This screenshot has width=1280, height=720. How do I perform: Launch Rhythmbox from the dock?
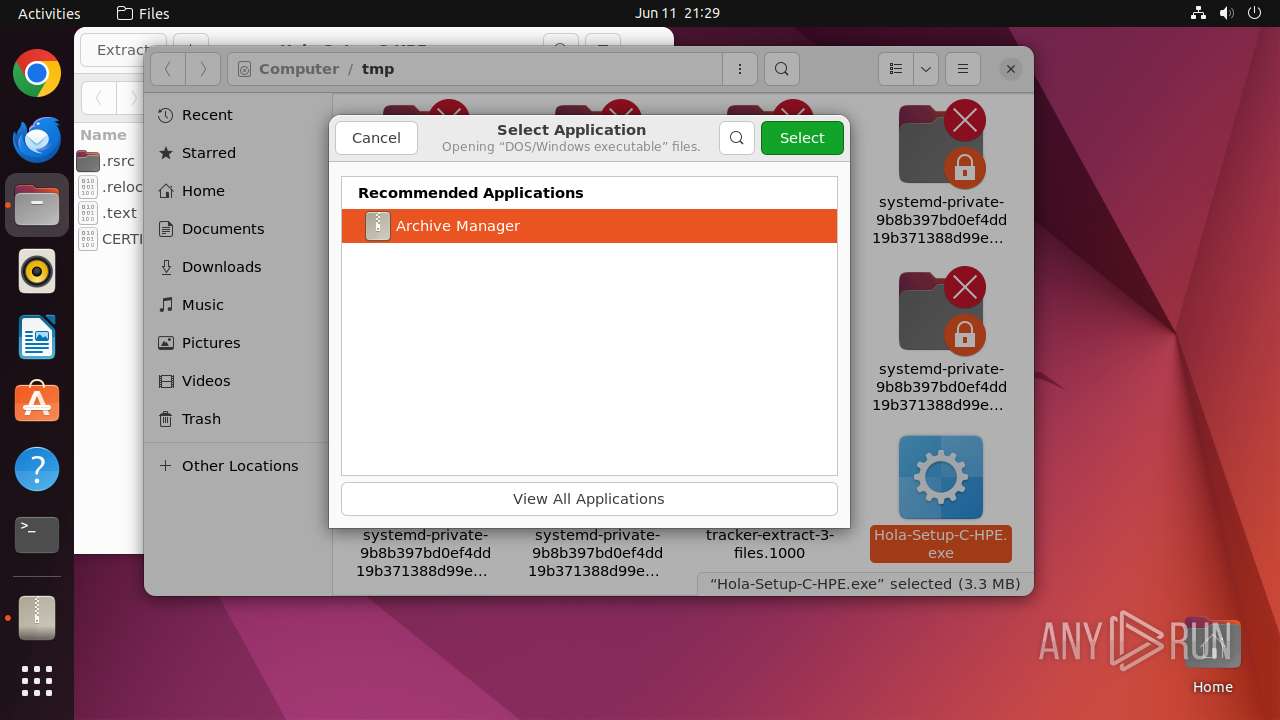coord(37,271)
